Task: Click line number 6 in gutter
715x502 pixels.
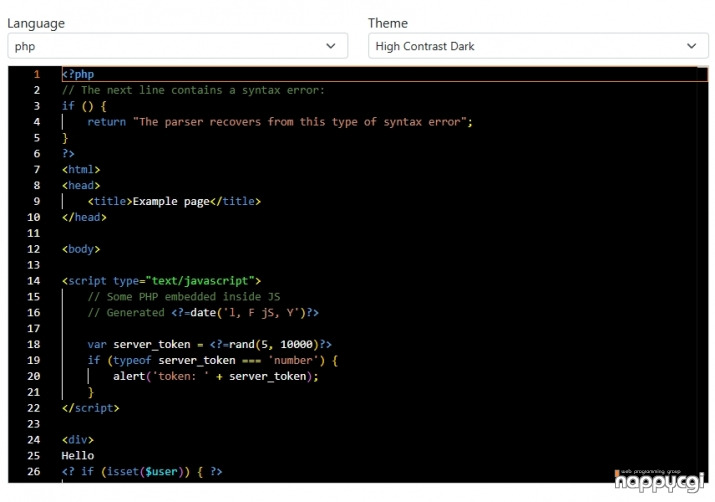Action: (36, 154)
